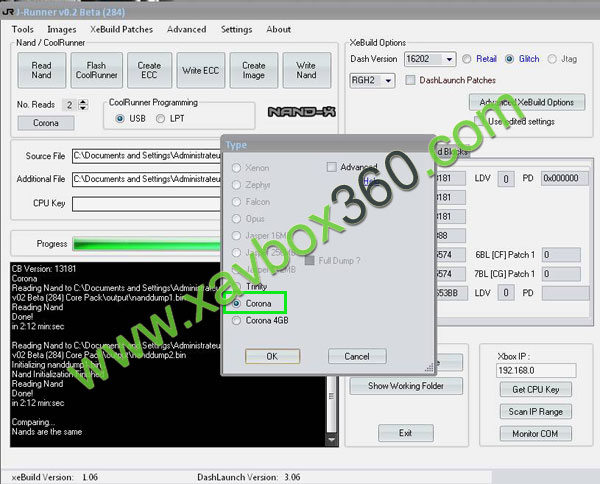
Task: Open the Settings menu
Action: click(236, 29)
